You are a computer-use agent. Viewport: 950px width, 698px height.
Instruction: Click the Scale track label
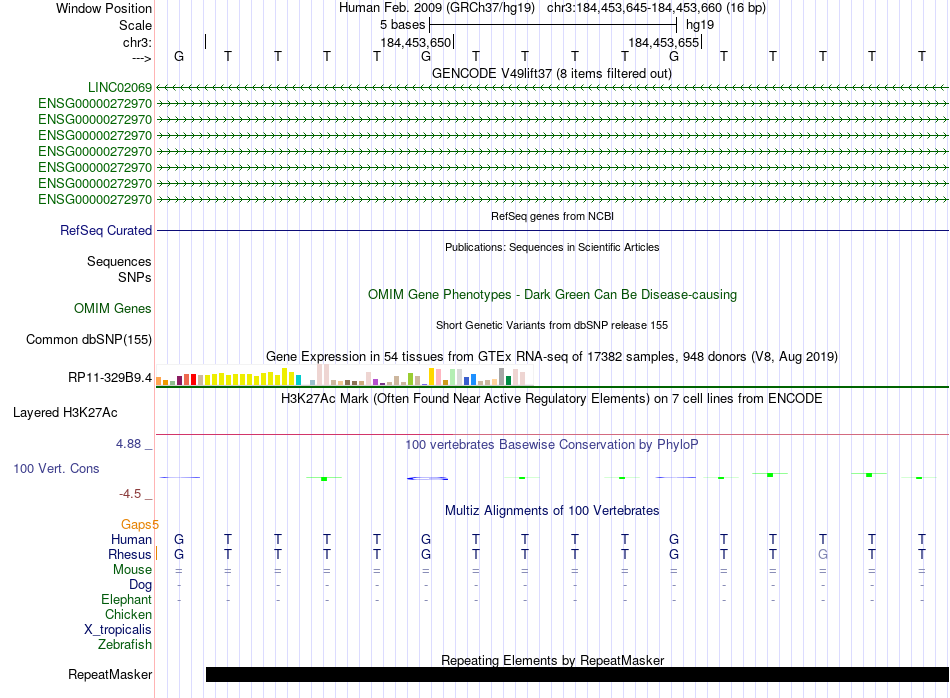(136, 25)
